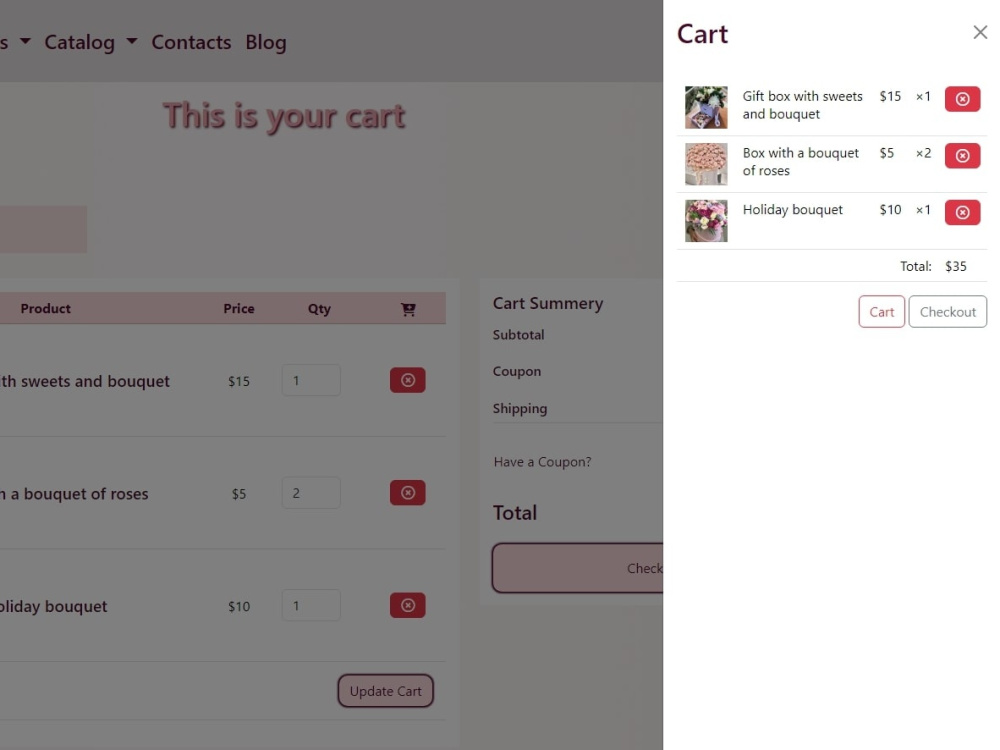1000x750 pixels.
Task: Click Holiday bouquet name in cart table
Action: pos(54,607)
